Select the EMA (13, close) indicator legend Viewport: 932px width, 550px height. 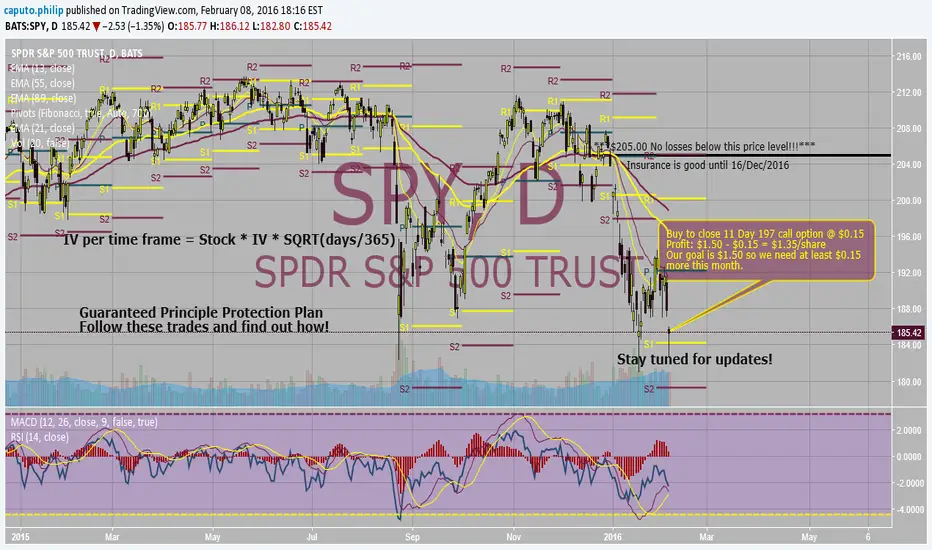[43, 68]
